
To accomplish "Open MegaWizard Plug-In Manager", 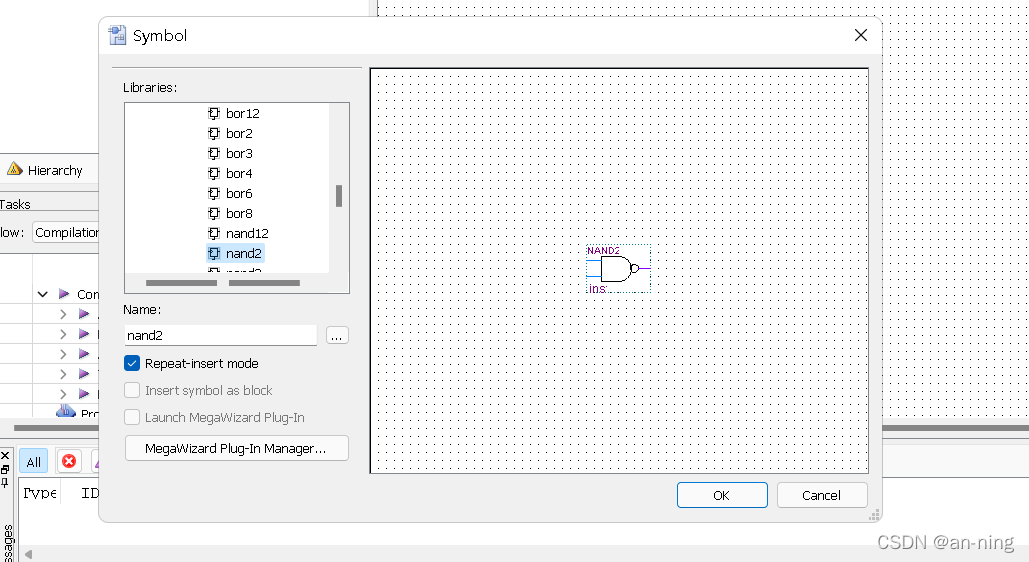I will (236, 448).
